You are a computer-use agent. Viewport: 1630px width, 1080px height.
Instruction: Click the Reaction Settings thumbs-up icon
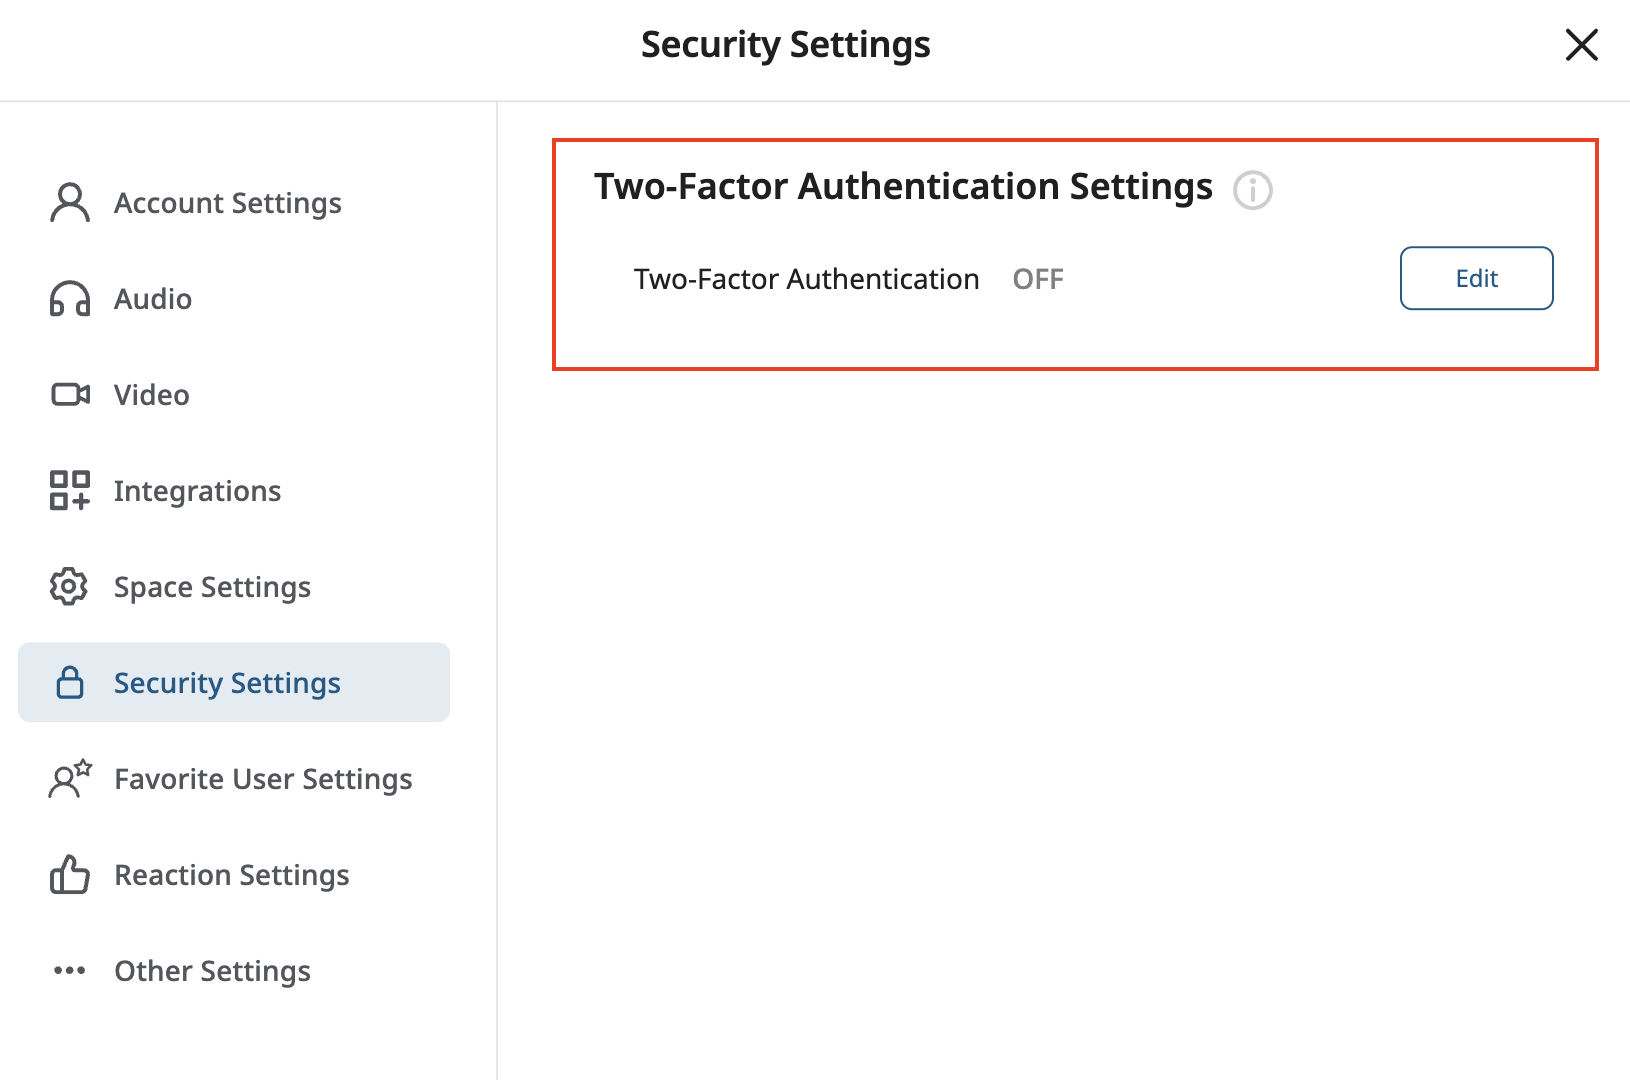tap(69, 875)
